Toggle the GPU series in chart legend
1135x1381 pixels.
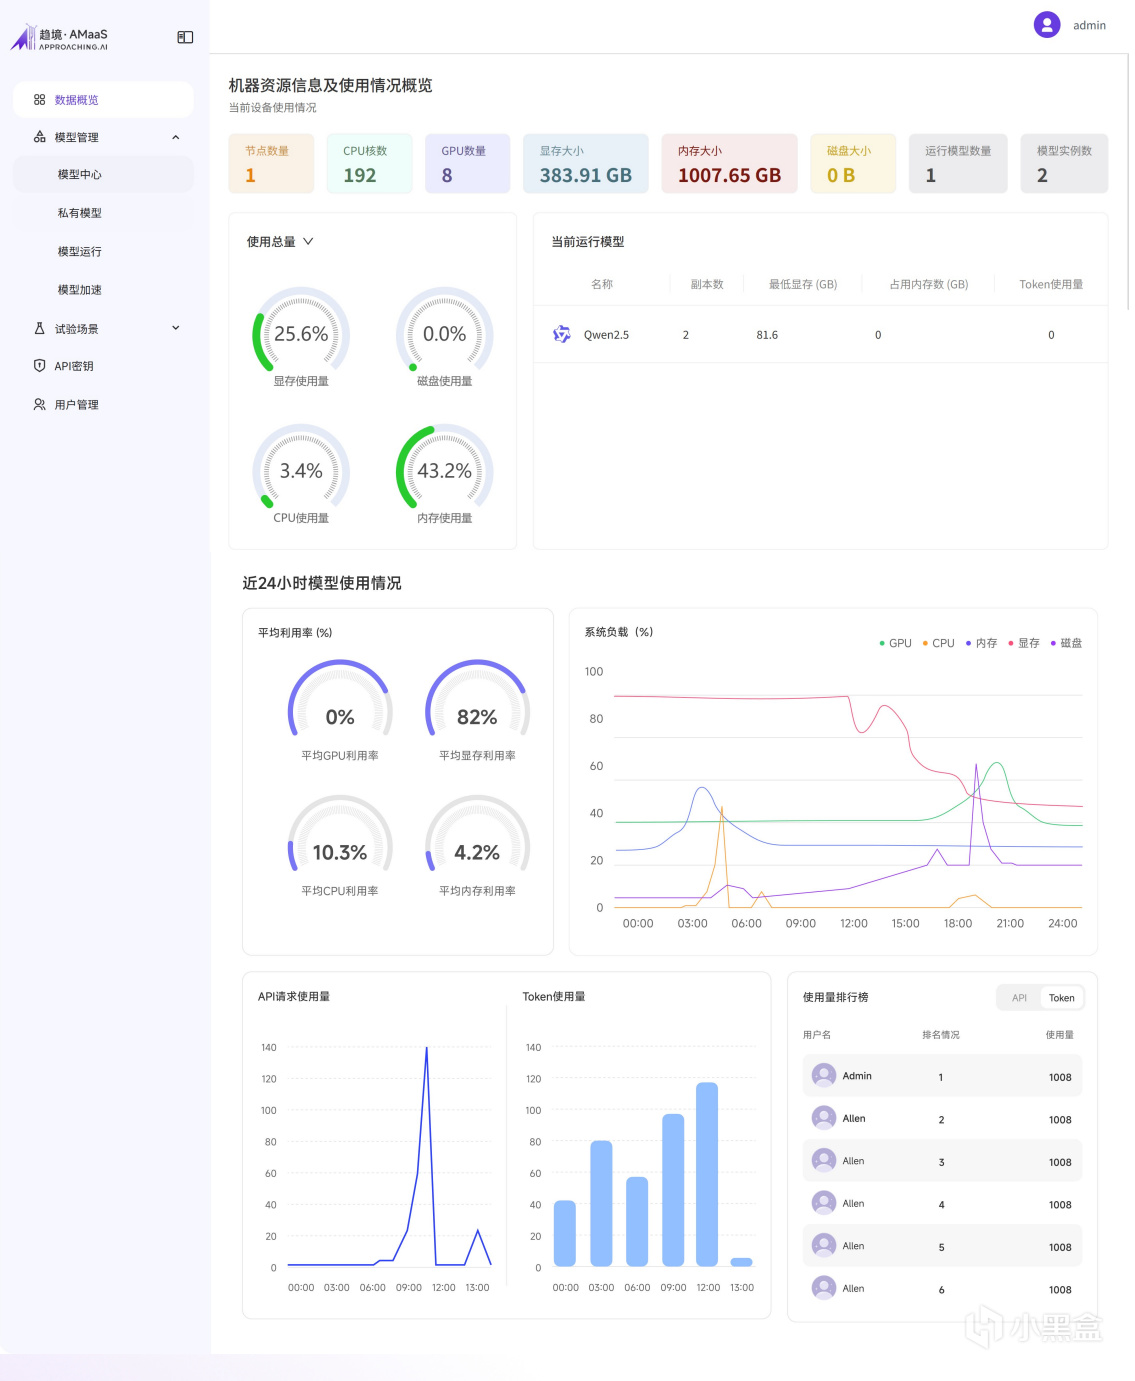[895, 643]
